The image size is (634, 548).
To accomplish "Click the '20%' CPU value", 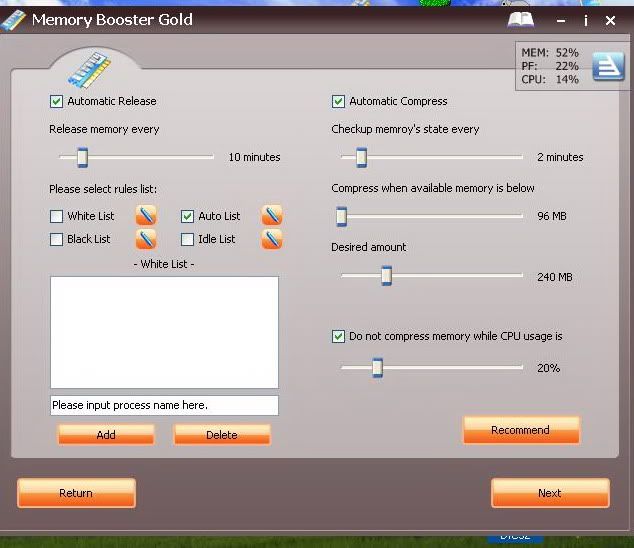I will pos(548,368).
